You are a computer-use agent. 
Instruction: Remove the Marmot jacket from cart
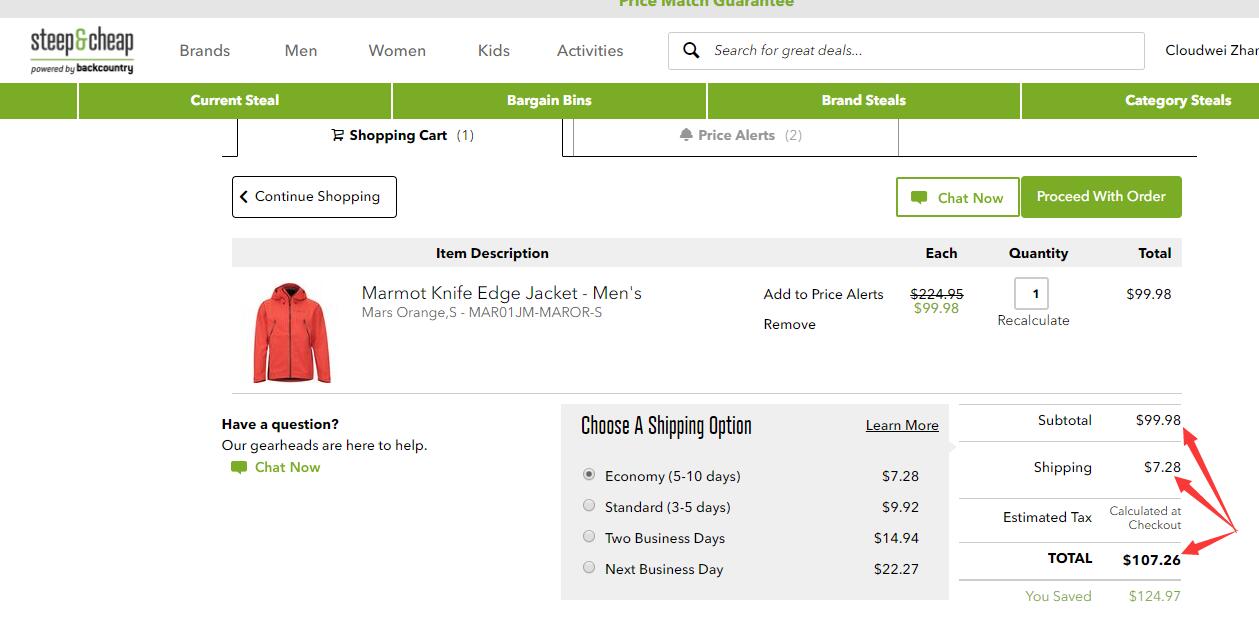click(x=790, y=324)
